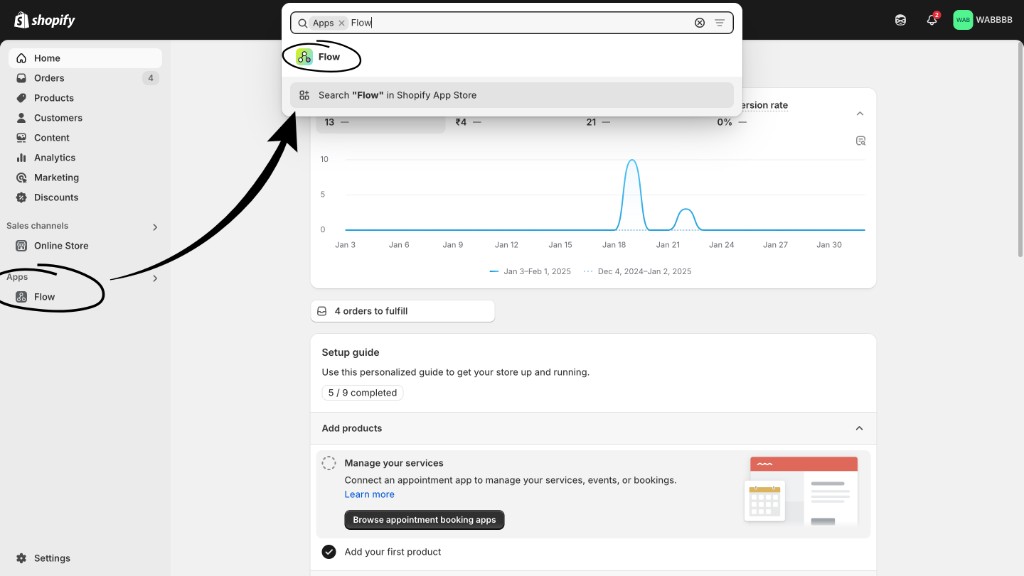The height and width of the screenshot is (576, 1024).
Task: Open Customers section
Action: pos(85,118)
